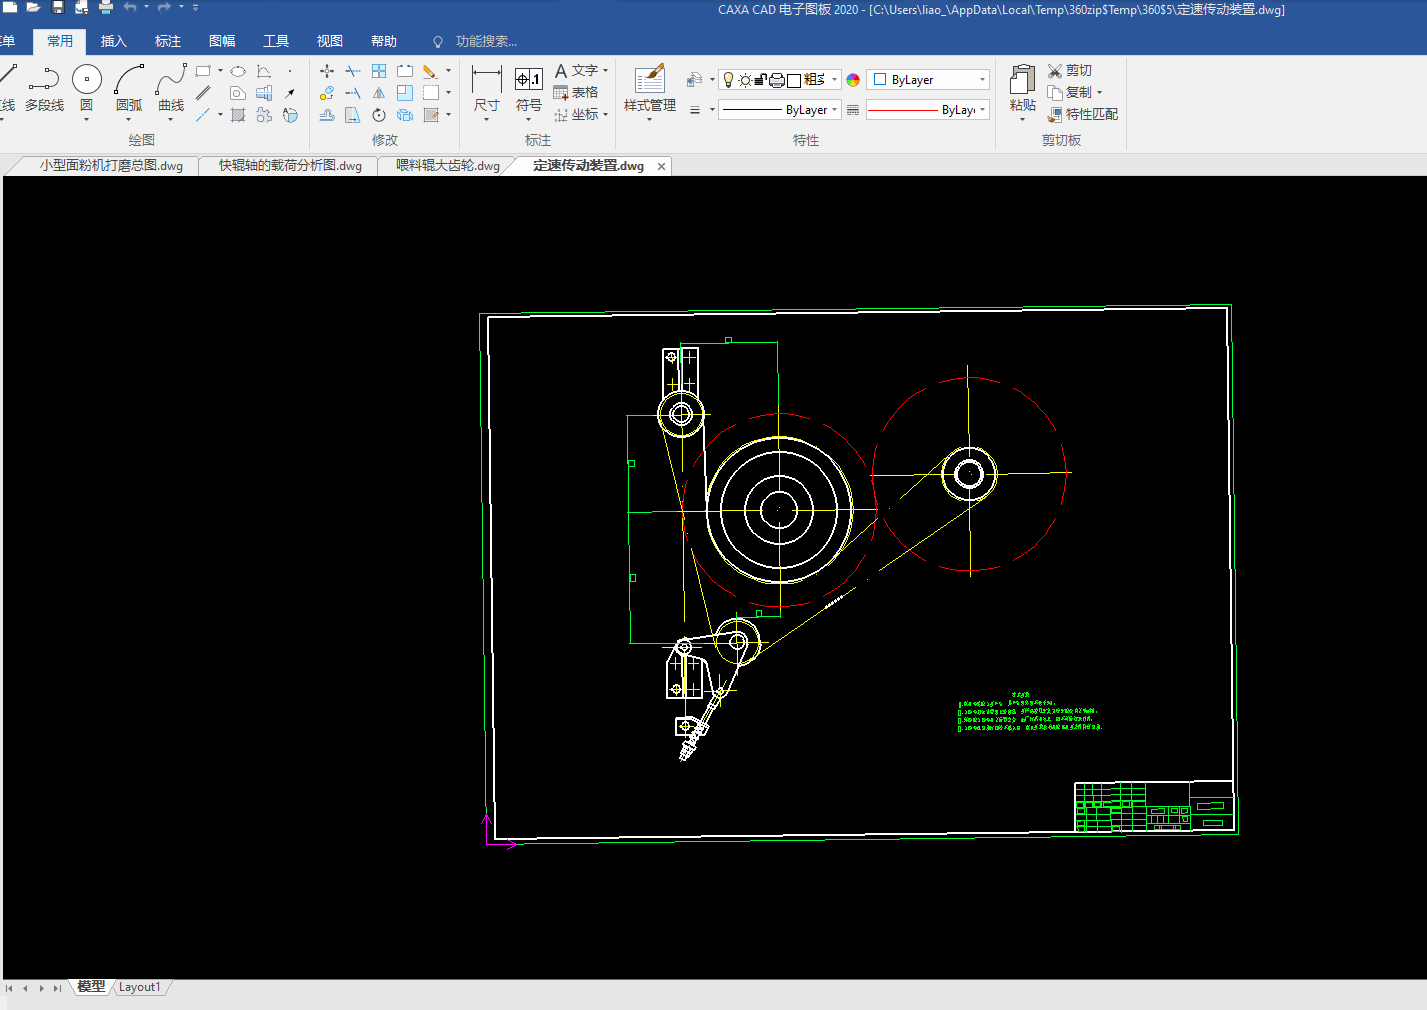Toggle layer freeze sun icon

[x=745, y=80]
